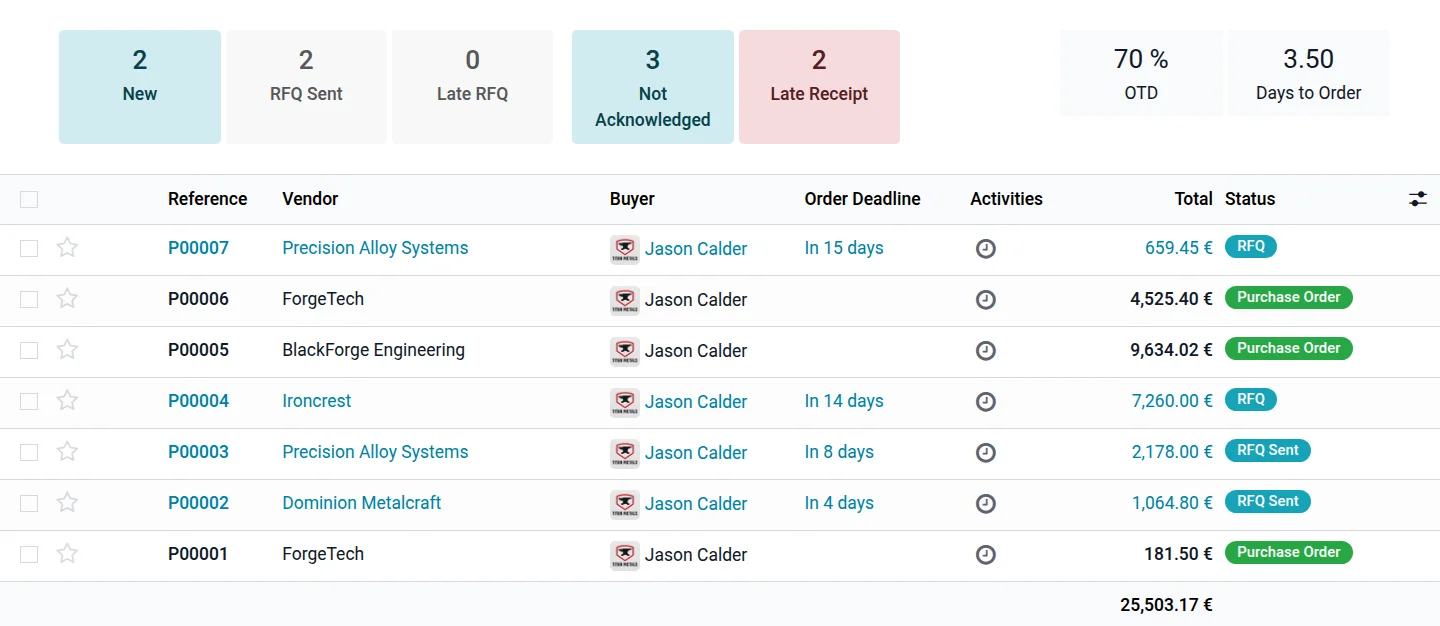Sort by the Vendor column header
This screenshot has height=626, width=1440.
pyautogui.click(x=310, y=199)
